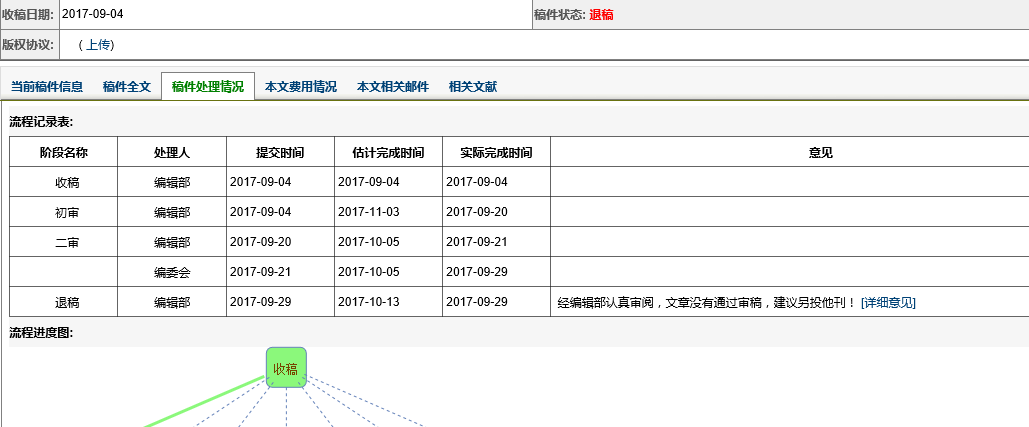Click the 实际完成时间 column header
This screenshot has width=1029, height=427.
496,152
